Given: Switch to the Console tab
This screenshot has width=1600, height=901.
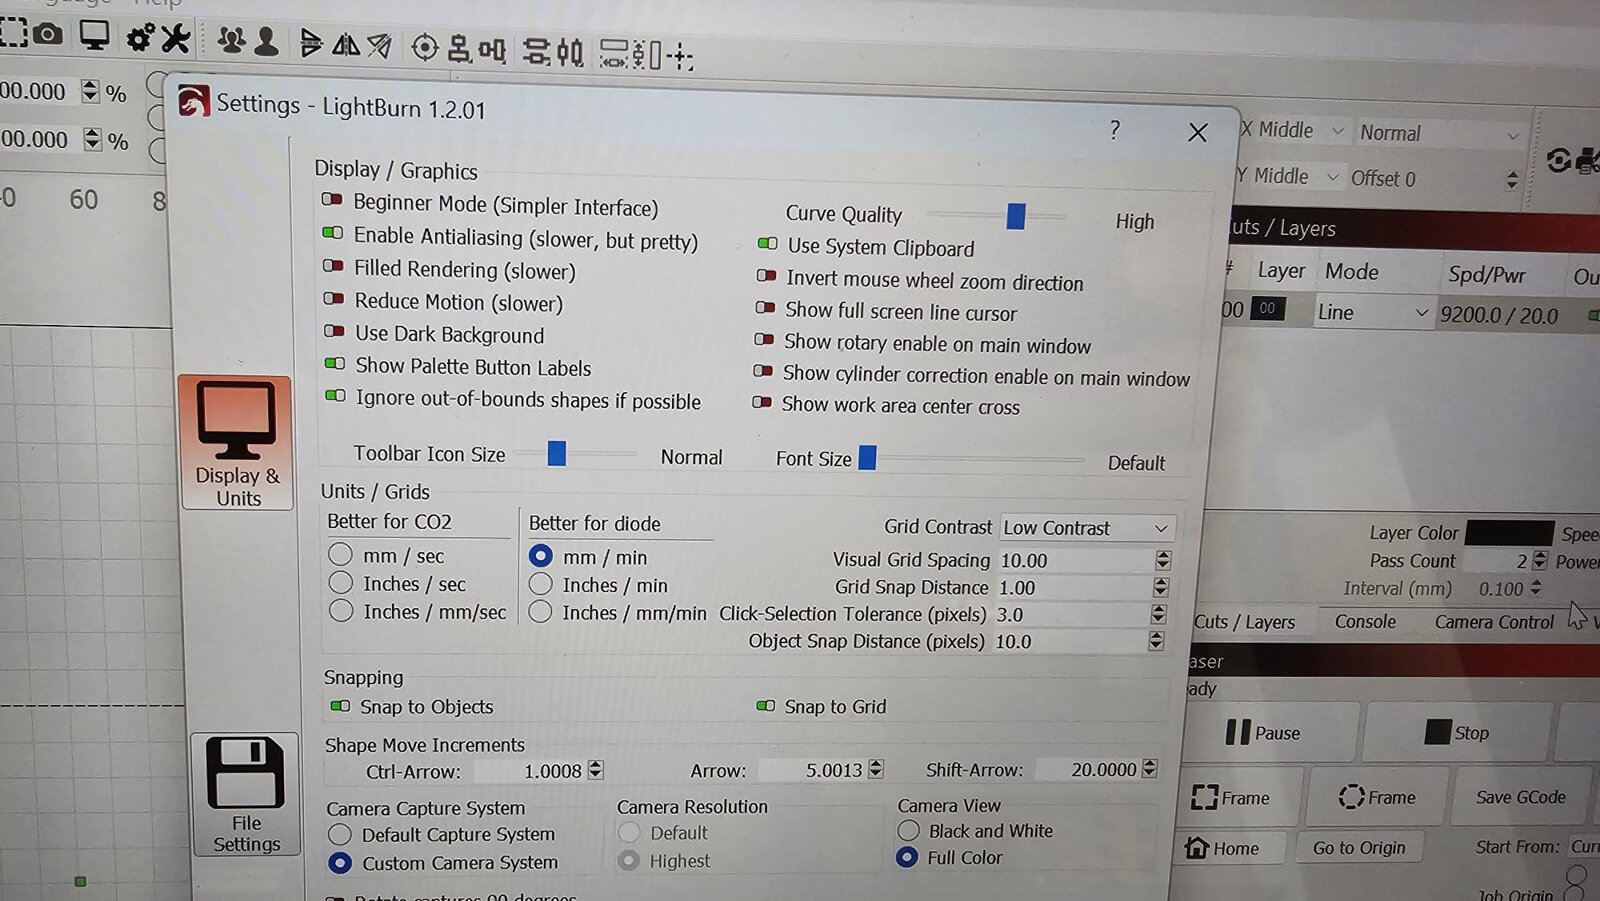Looking at the screenshot, I should point(1365,621).
